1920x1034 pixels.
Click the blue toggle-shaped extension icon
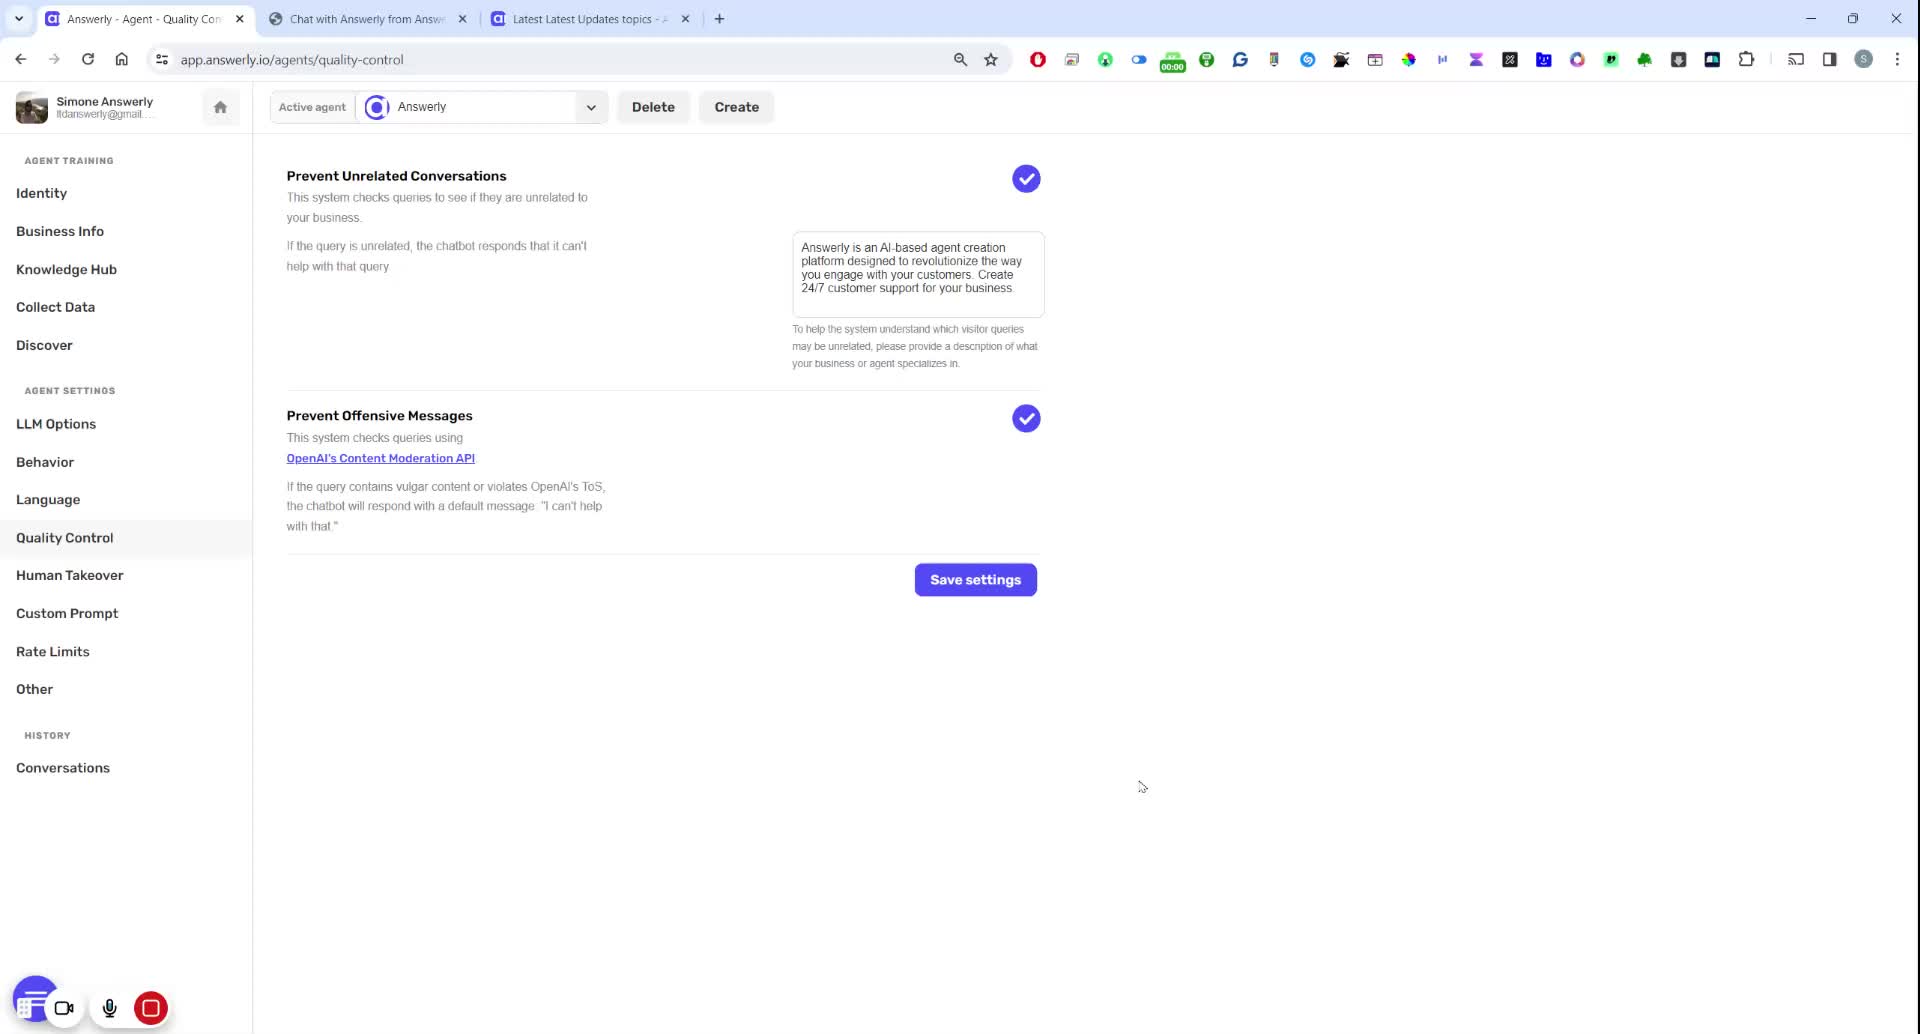pyautogui.click(x=1139, y=60)
